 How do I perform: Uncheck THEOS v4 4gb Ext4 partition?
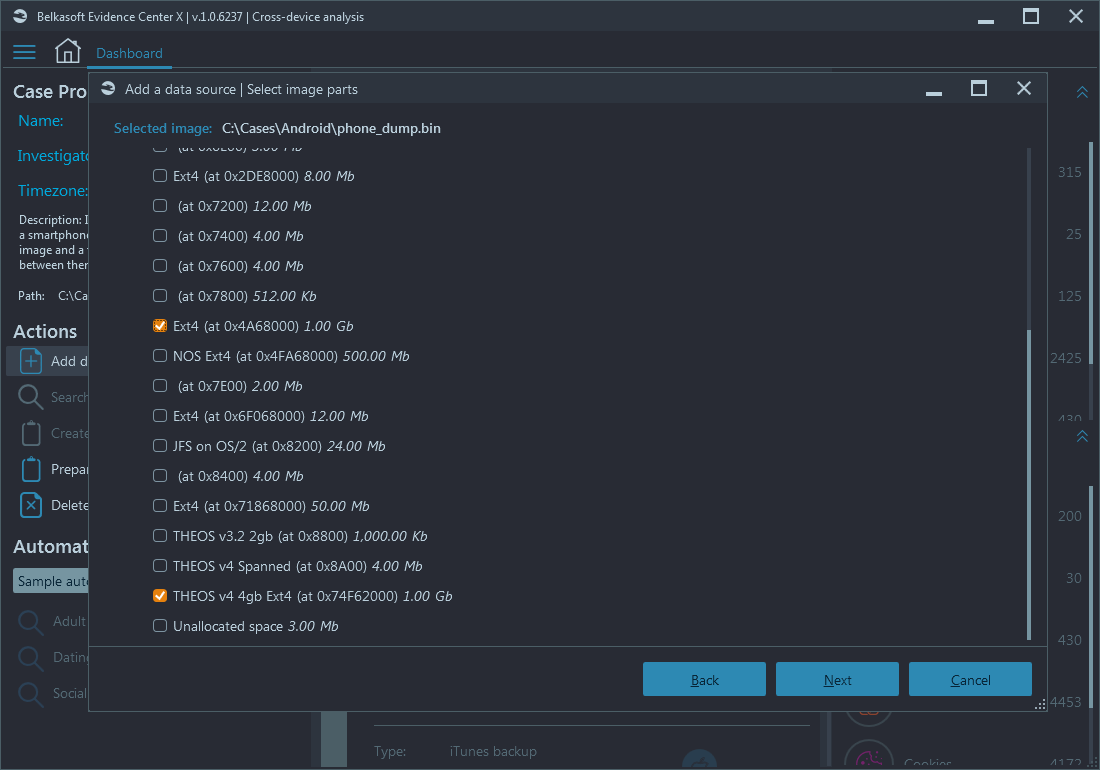(x=160, y=596)
